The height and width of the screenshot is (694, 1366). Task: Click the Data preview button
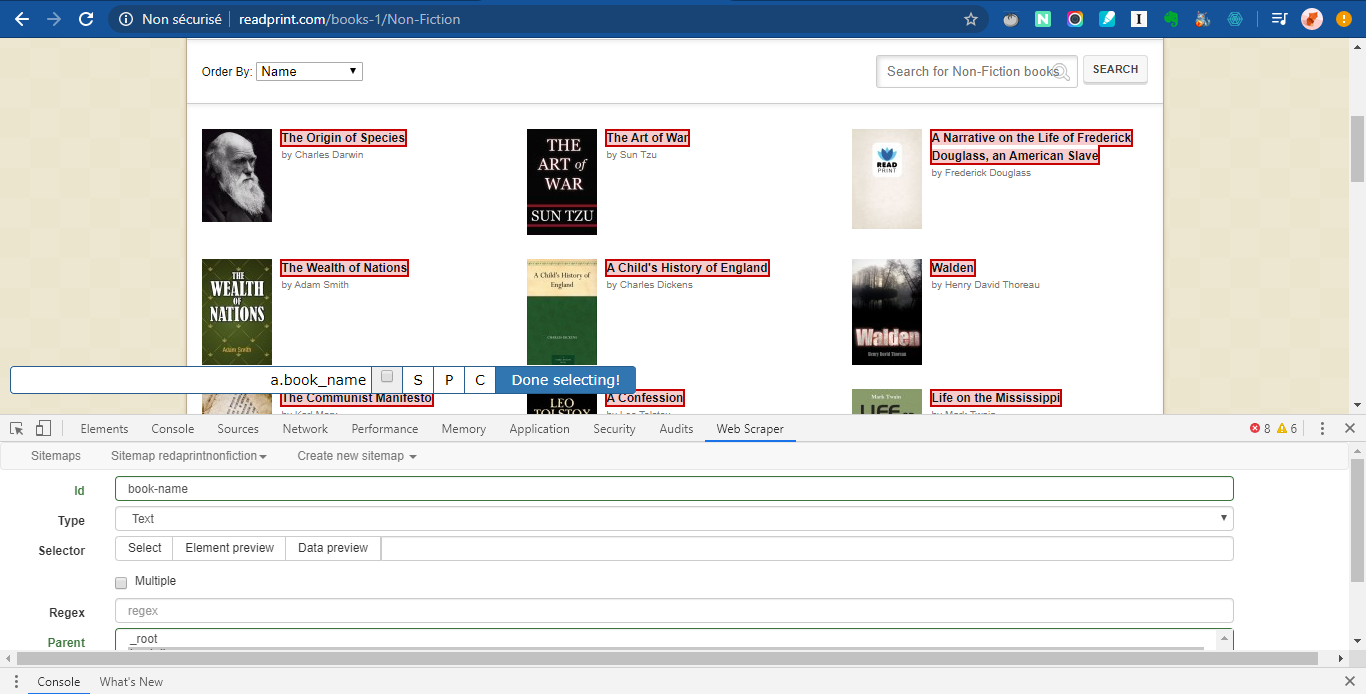pos(333,548)
